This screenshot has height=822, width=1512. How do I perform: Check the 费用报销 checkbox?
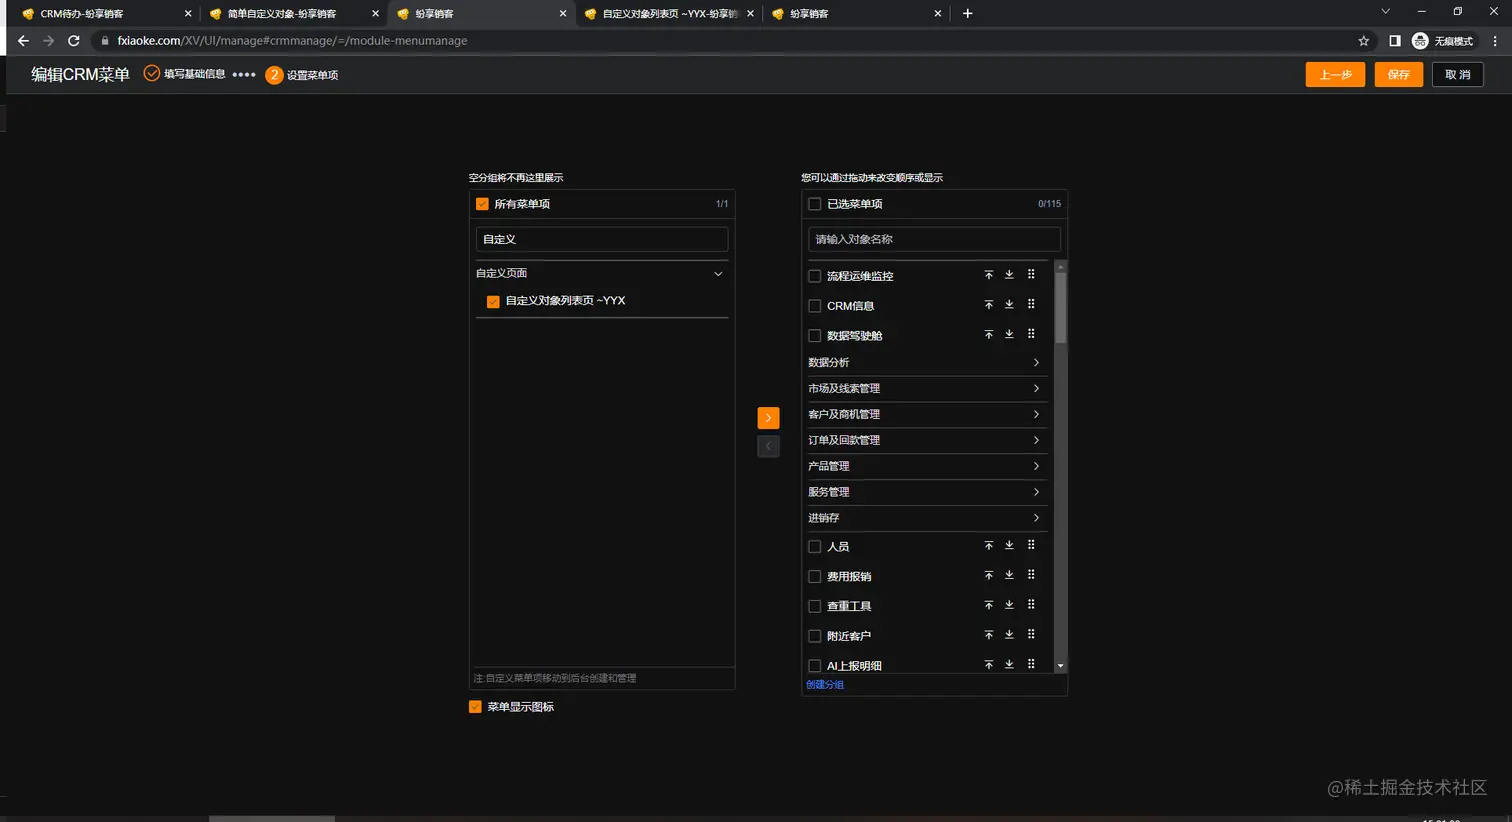point(815,577)
